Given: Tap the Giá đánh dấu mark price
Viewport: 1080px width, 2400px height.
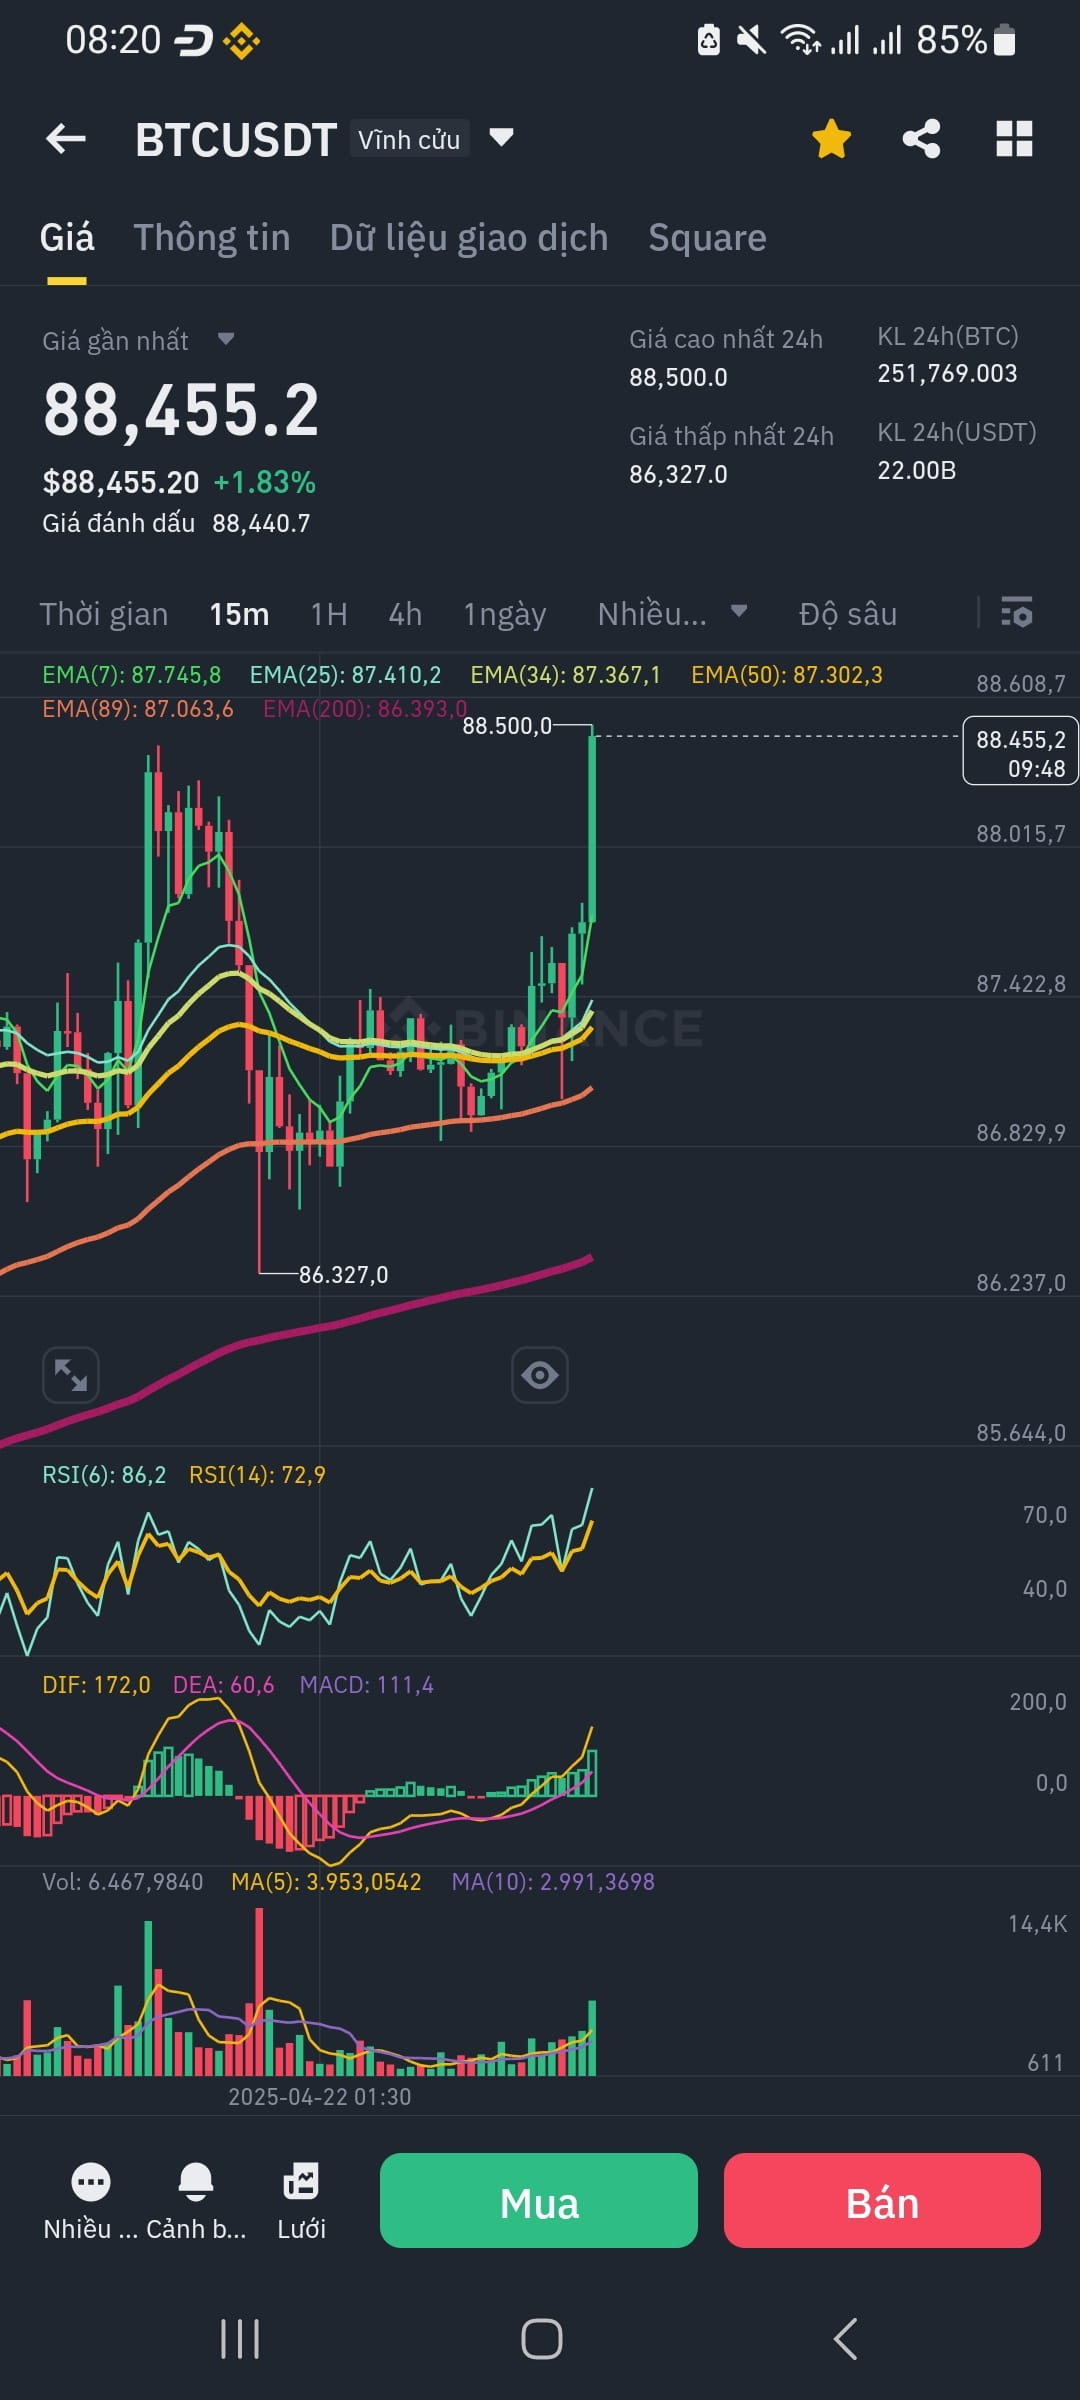Looking at the screenshot, I should (176, 523).
